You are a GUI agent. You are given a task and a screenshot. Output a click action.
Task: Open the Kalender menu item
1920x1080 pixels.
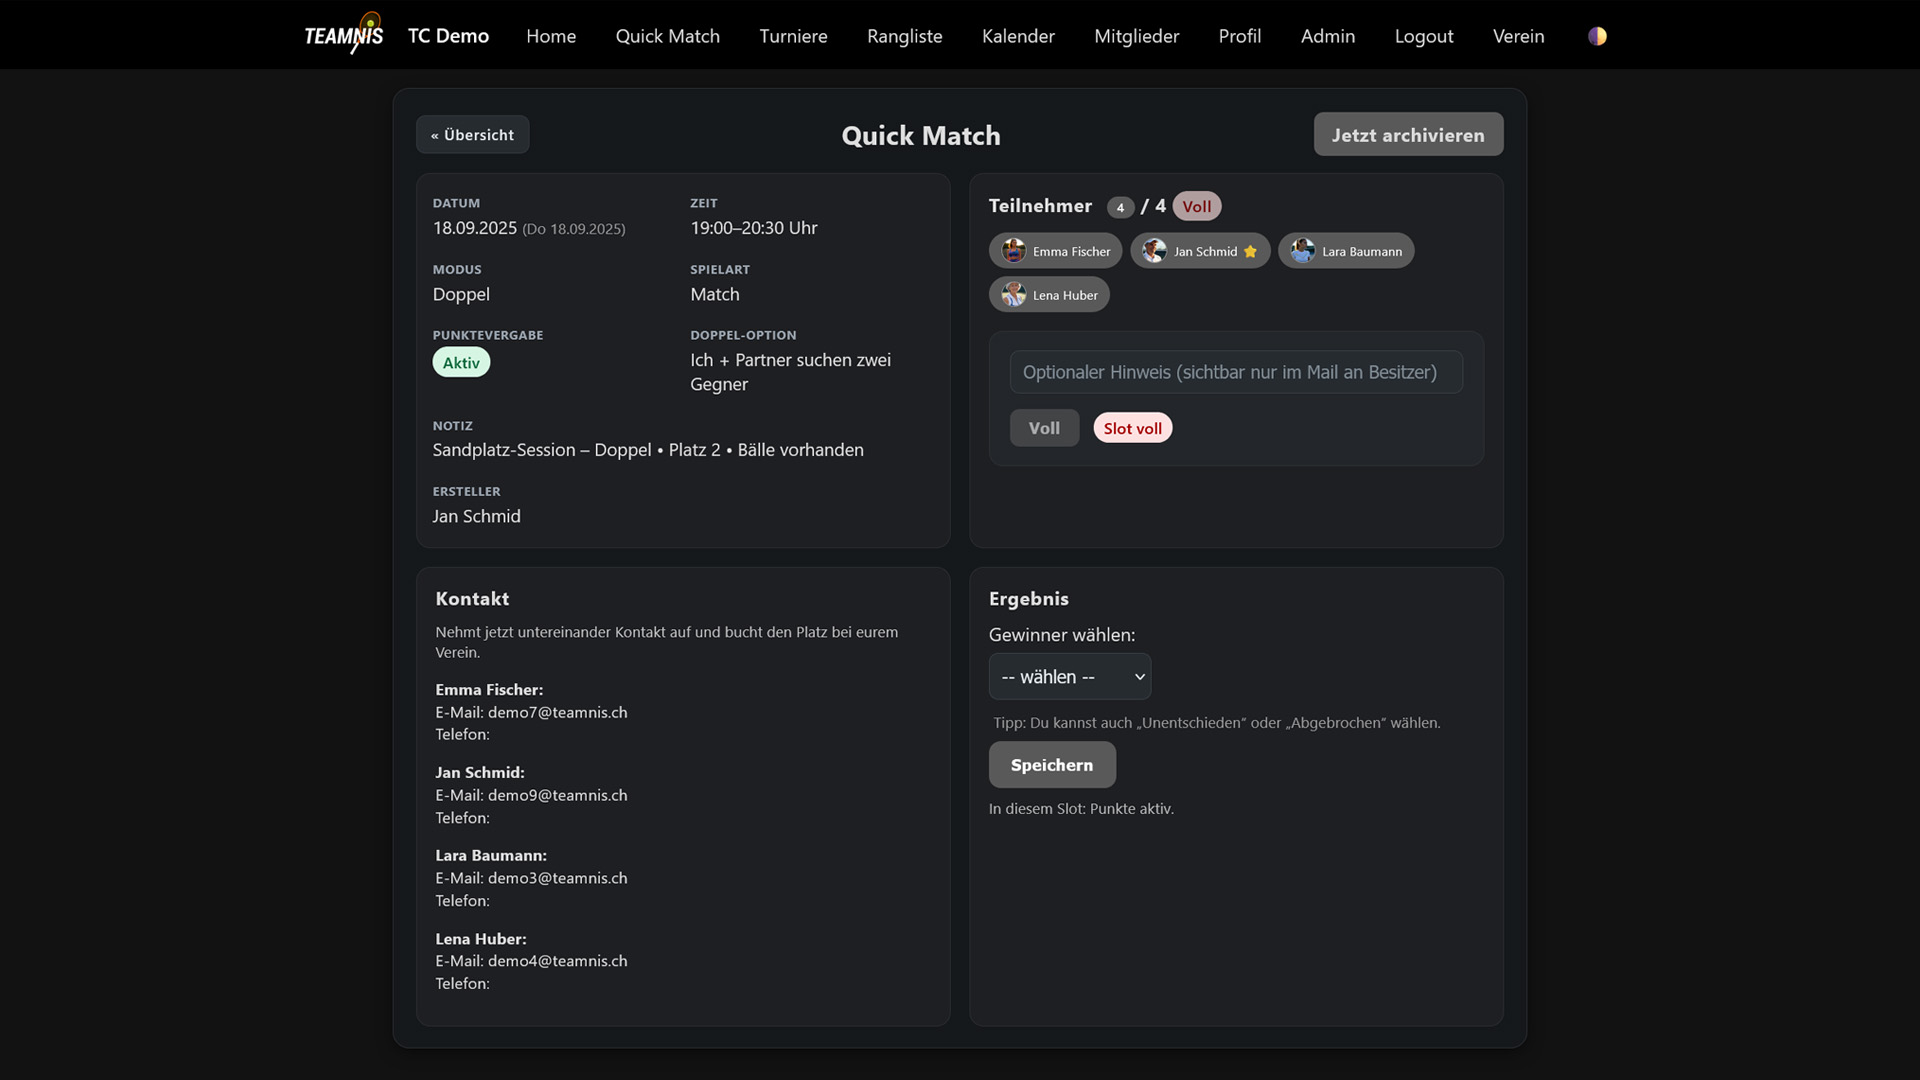1018,36
